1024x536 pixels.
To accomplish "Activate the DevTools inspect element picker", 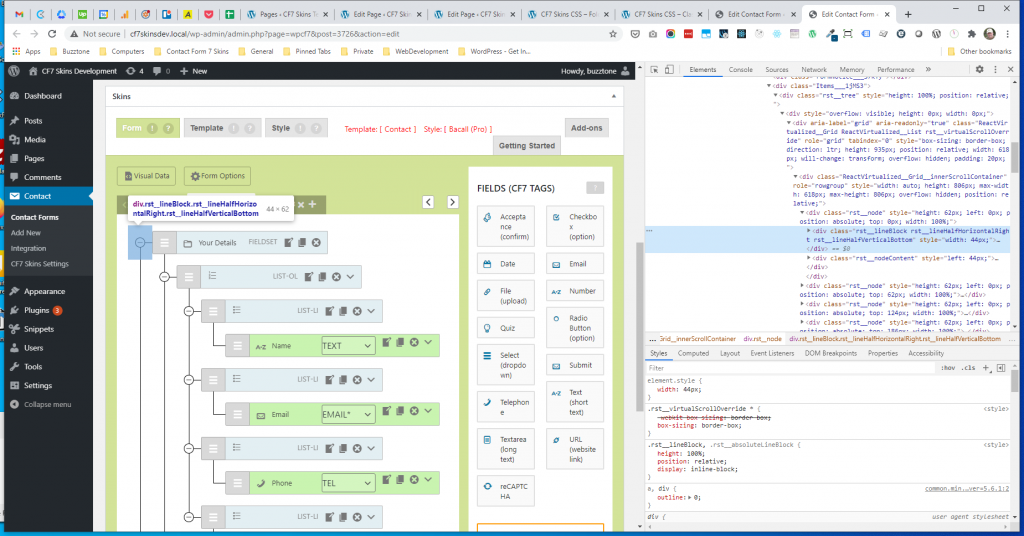I will click(x=654, y=70).
